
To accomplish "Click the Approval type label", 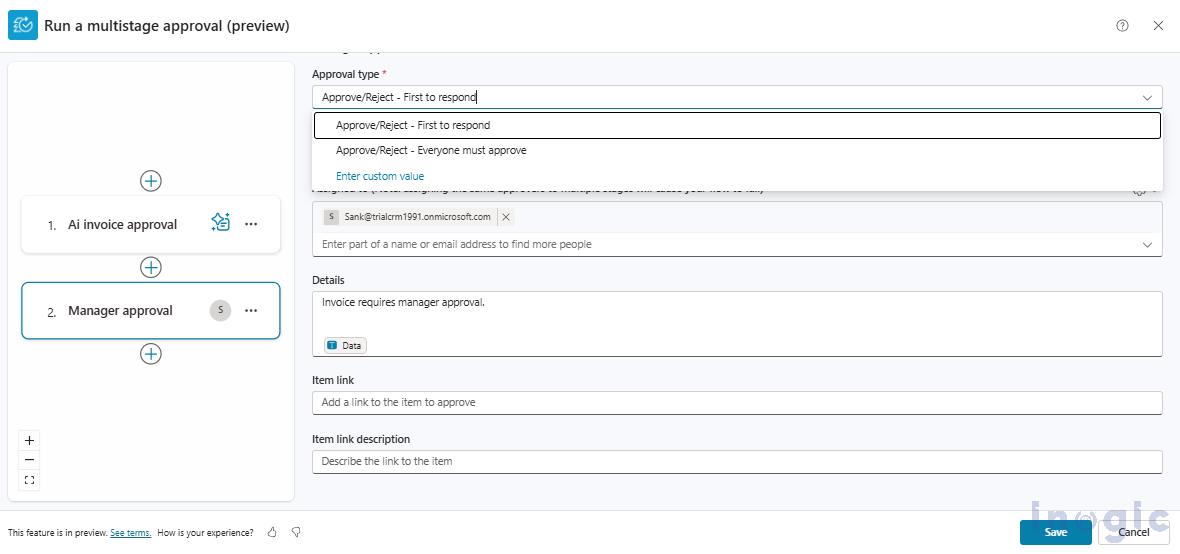I will [x=347, y=74].
